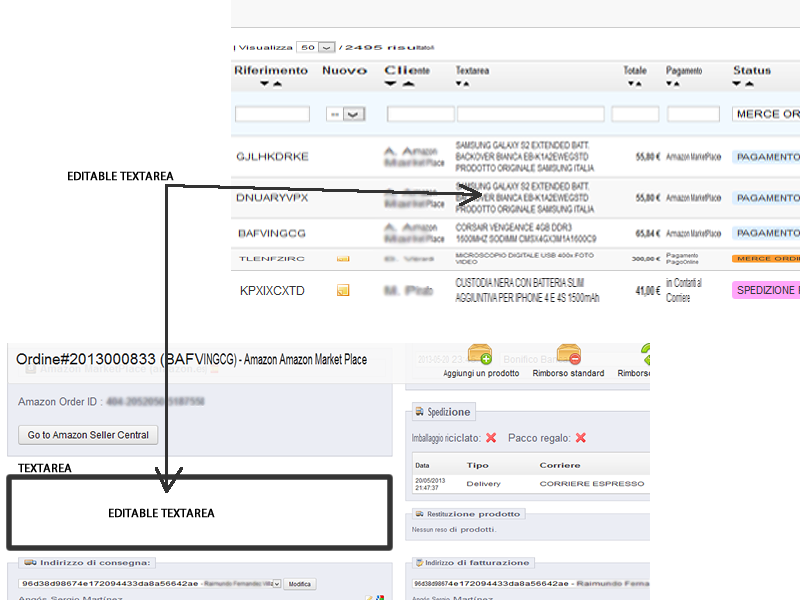
Task: Click the SPEDIZIONE pink status badge
Action: (x=766, y=290)
